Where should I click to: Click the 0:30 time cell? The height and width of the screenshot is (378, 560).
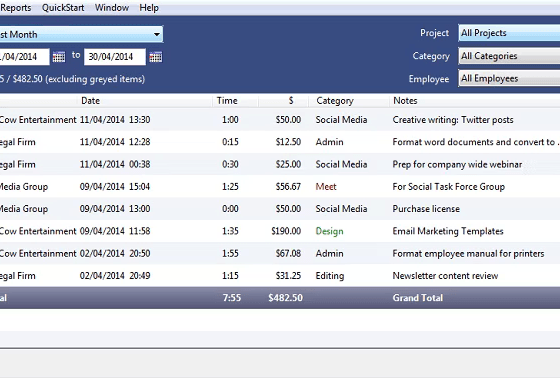point(230,164)
